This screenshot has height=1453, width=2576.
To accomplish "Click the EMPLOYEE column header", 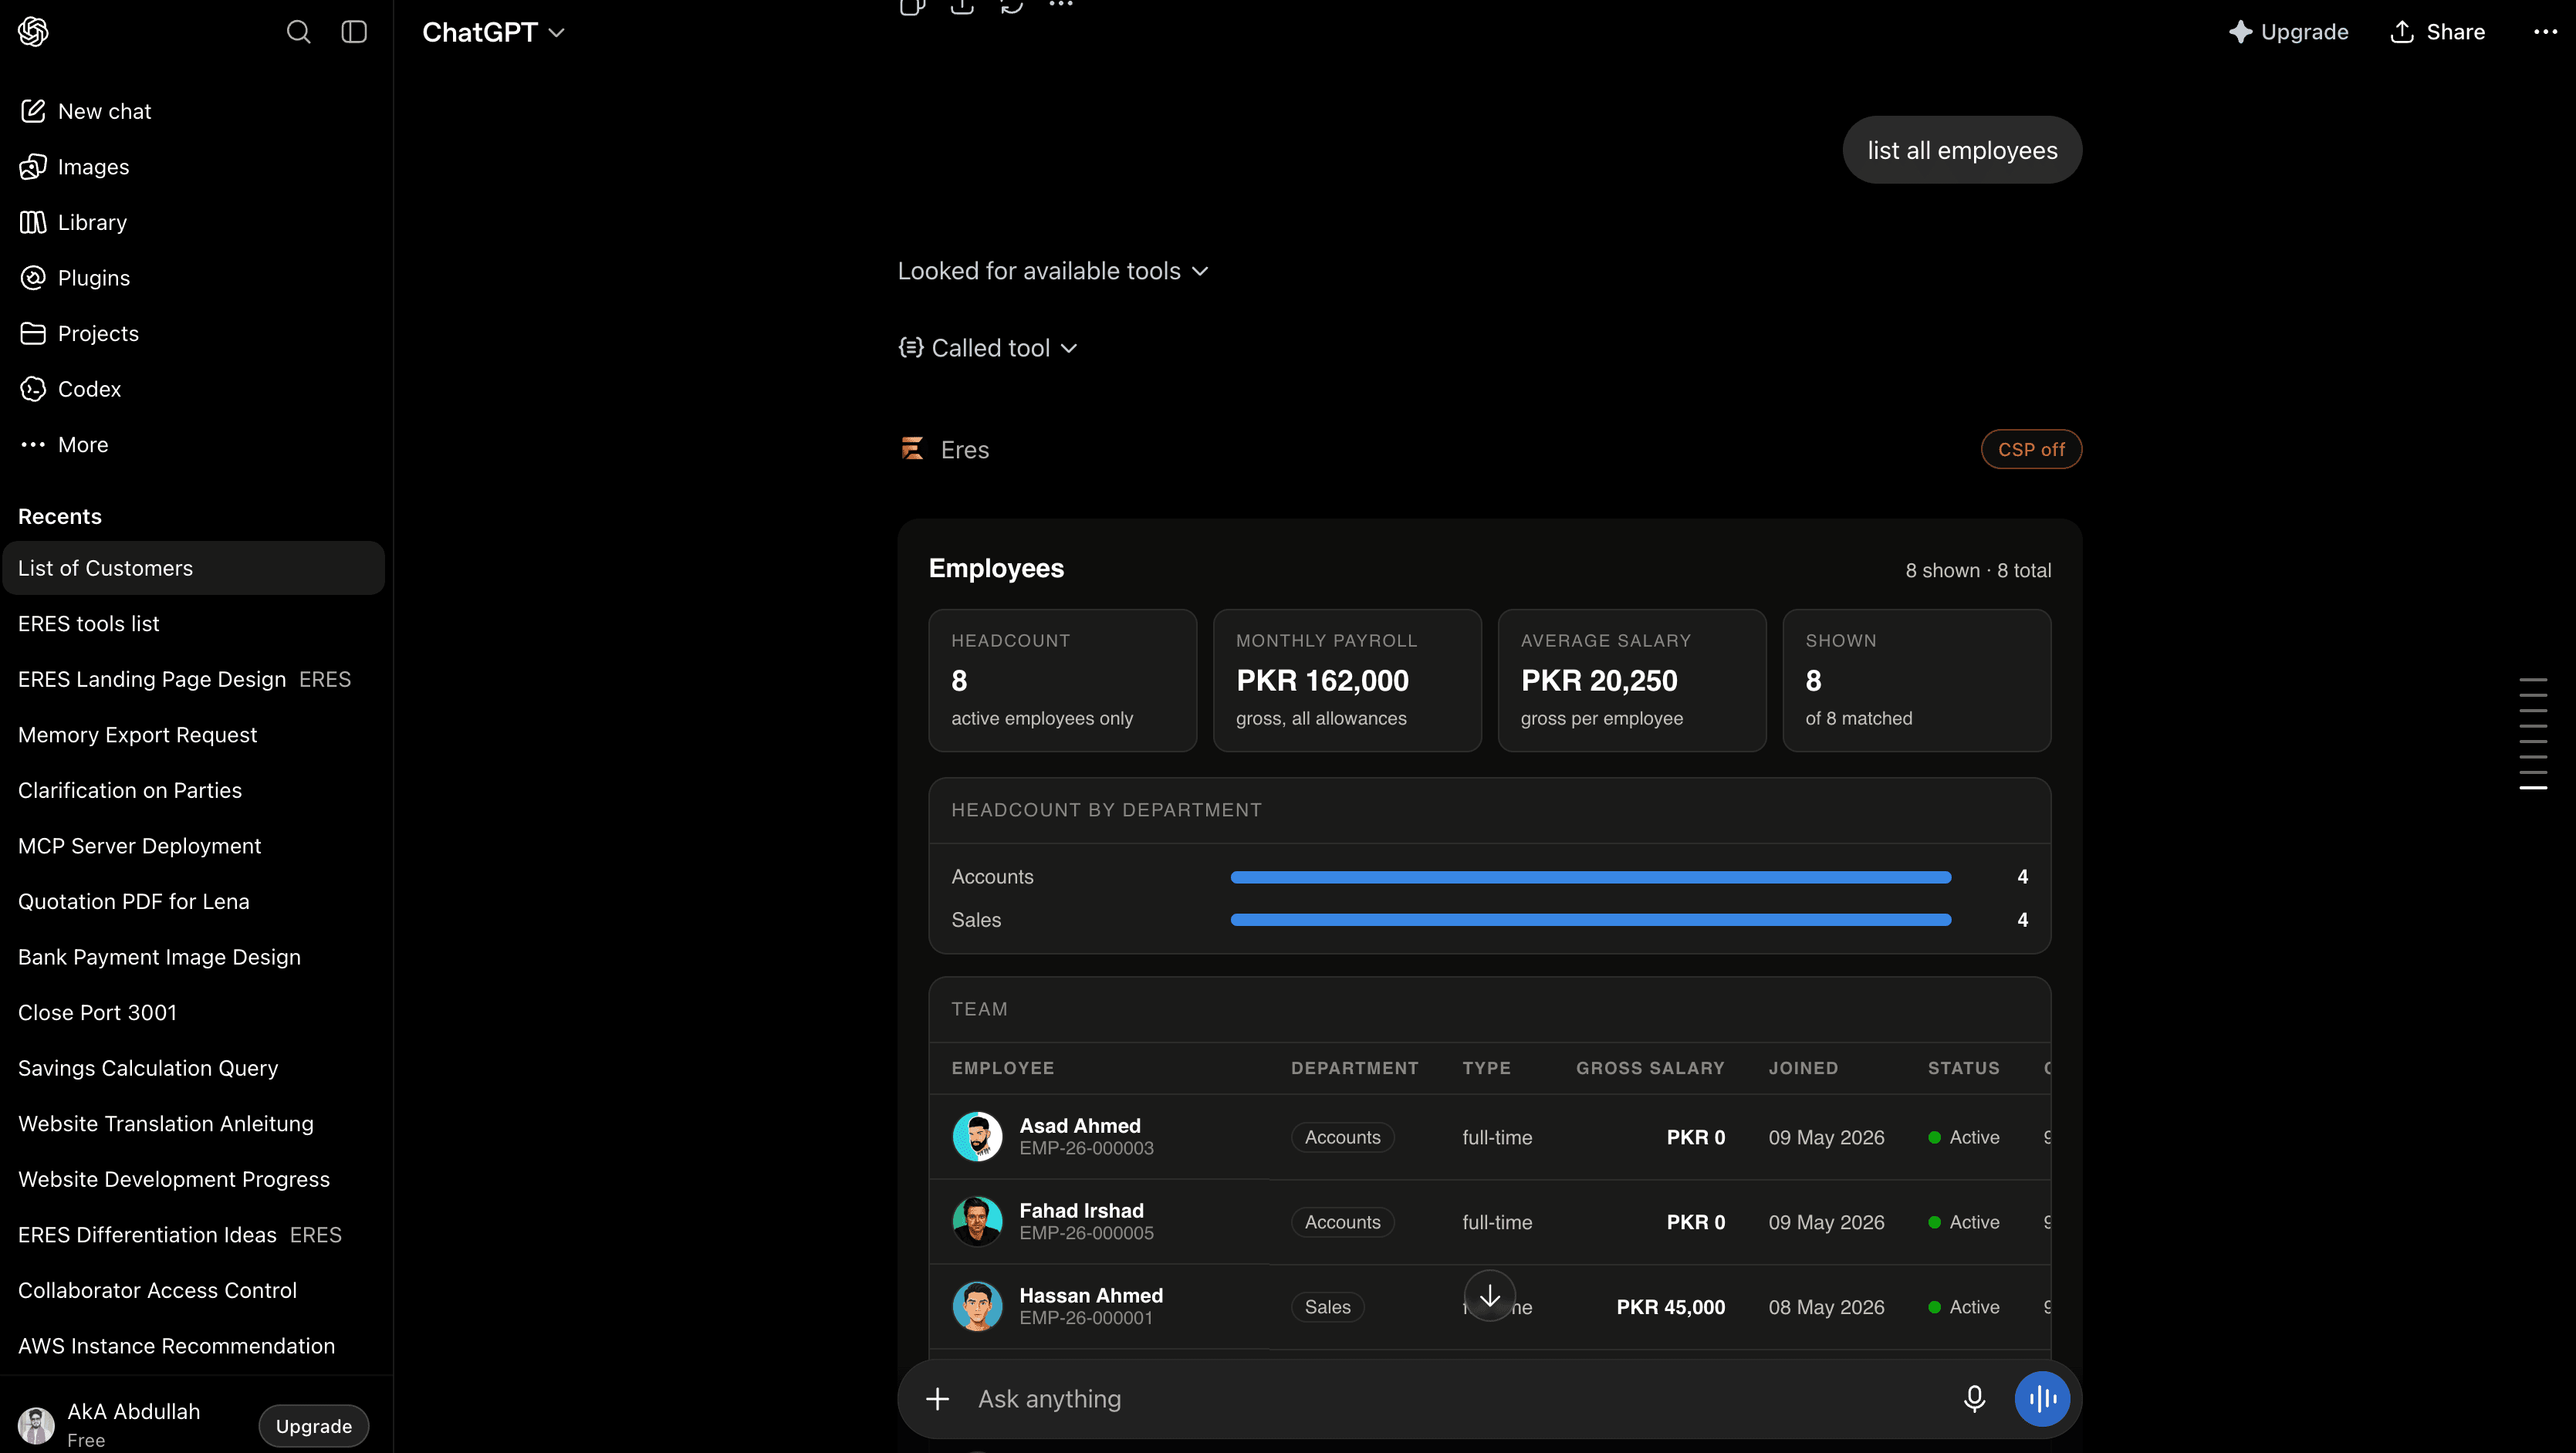I will click(x=1002, y=1068).
